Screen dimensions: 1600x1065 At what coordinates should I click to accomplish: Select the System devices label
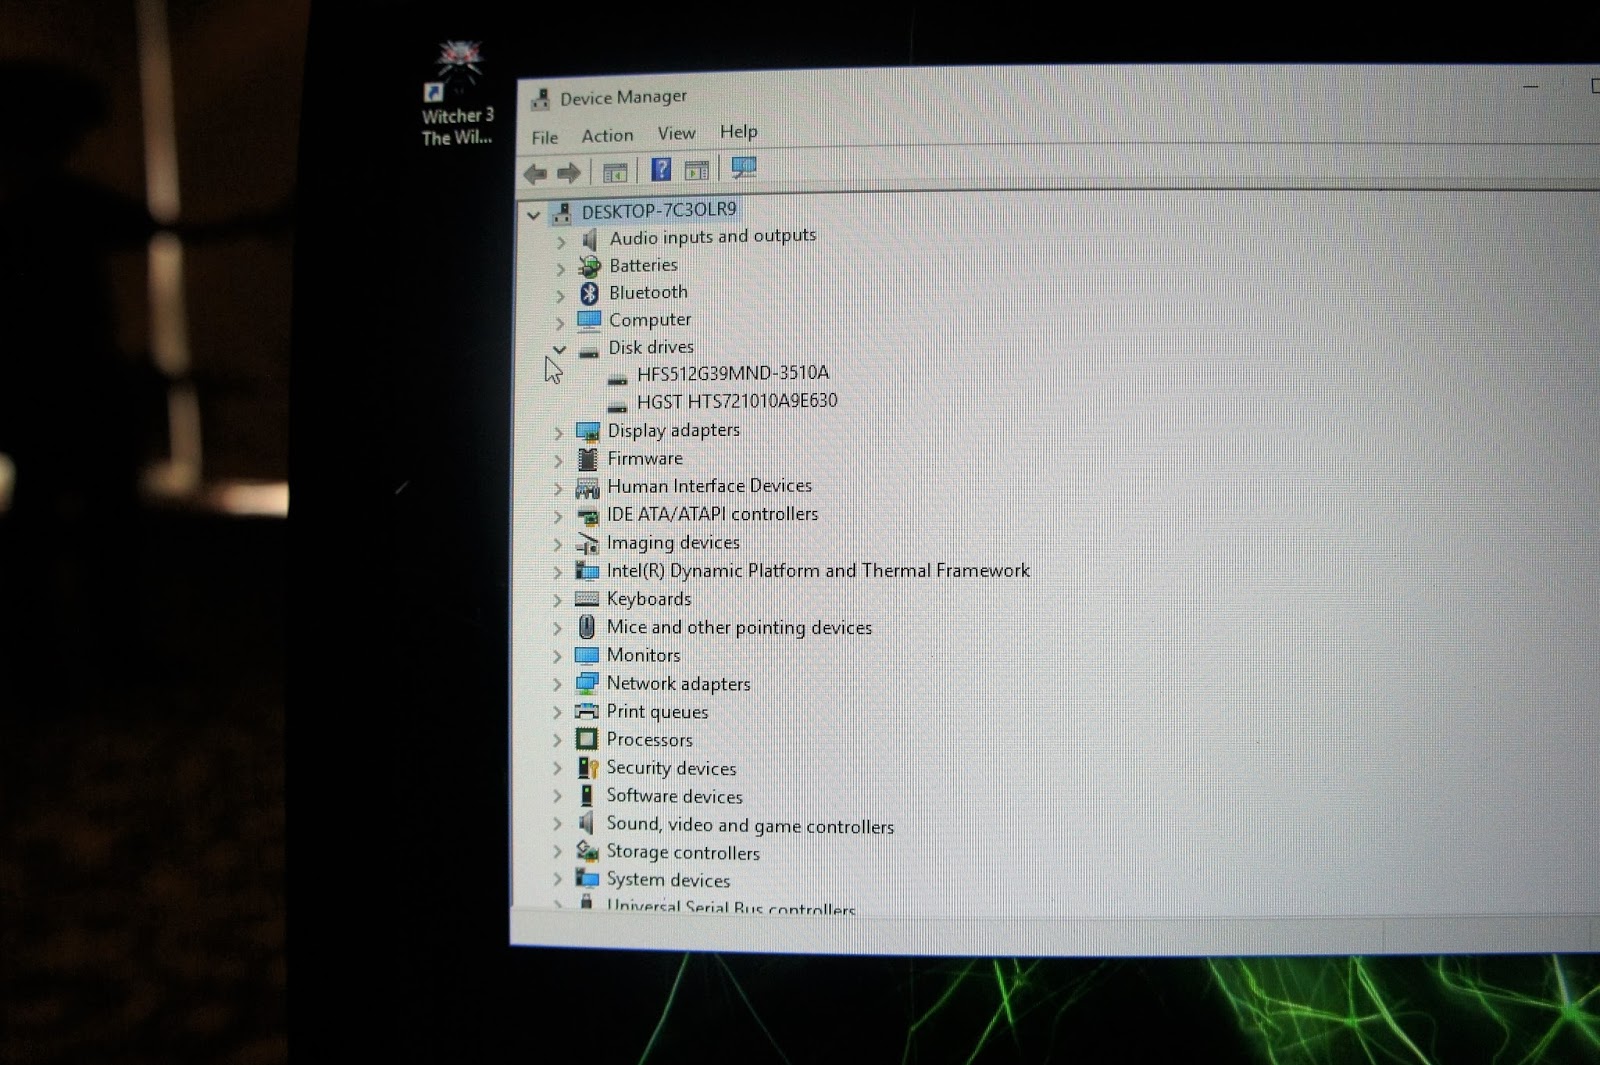tap(668, 880)
